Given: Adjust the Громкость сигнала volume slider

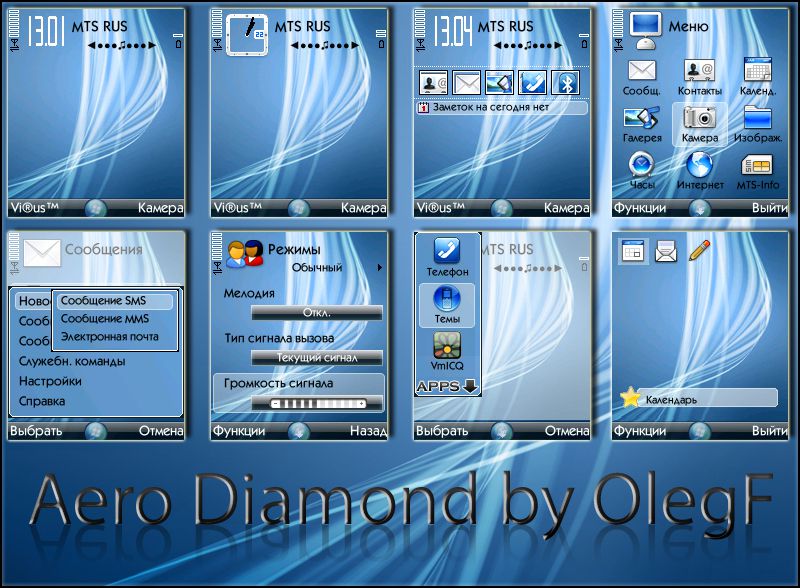Looking at the screenshot, I should coord(316,402).
